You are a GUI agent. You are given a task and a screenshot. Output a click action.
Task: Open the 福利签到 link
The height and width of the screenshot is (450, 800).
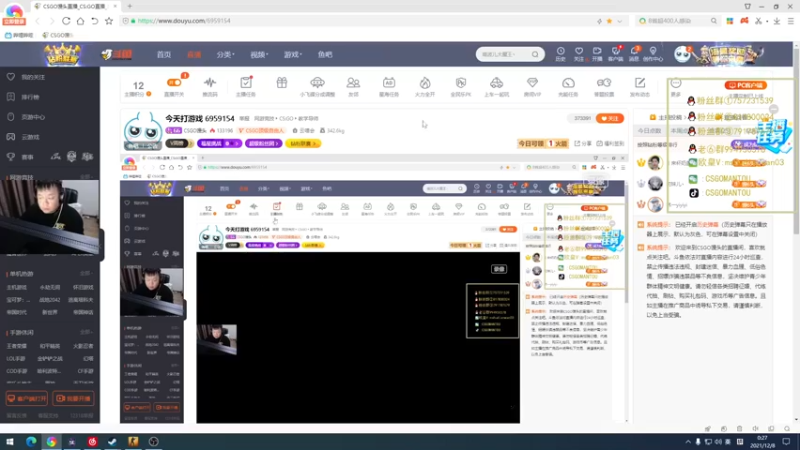pyautogui.click(x=610, y=144)
